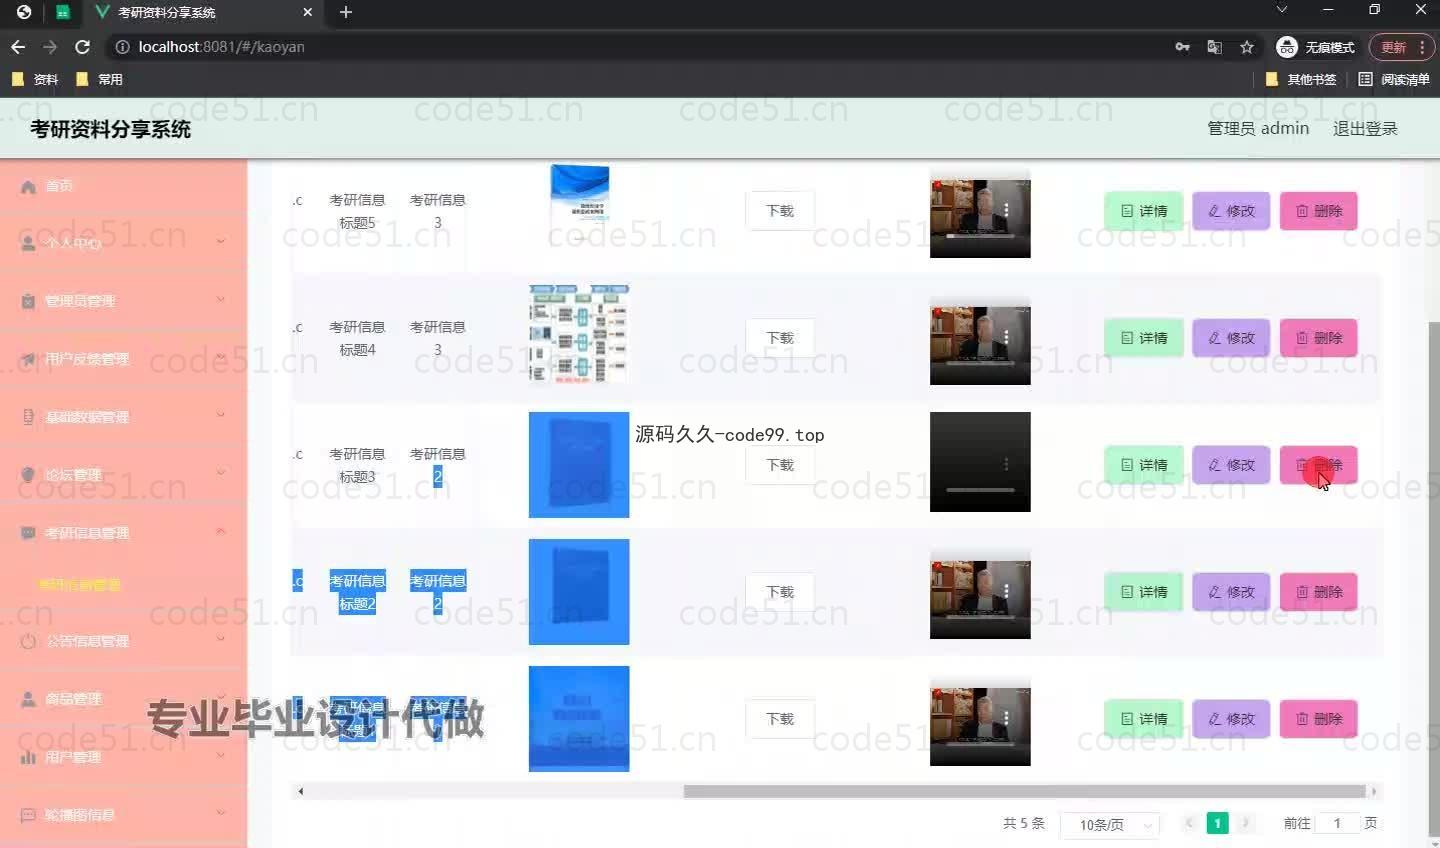1440x848 pixels.
Task: Click the video progress bar in 标题3 row
Action: 980,490
